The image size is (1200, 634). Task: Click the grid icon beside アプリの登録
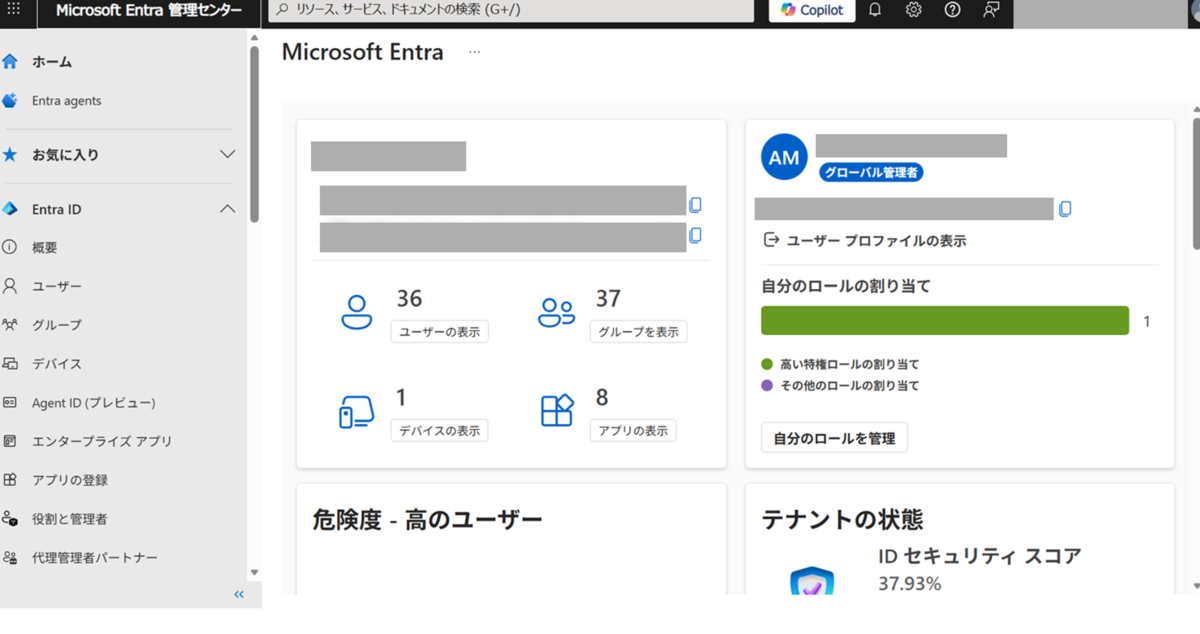[10, 480]
